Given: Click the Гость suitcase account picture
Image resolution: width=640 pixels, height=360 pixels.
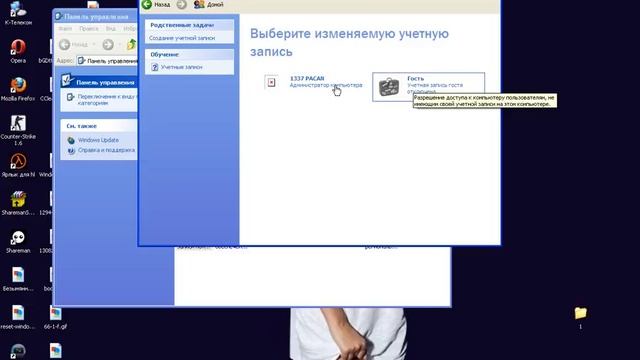Looking at the screenshot, I should point(389,87).
